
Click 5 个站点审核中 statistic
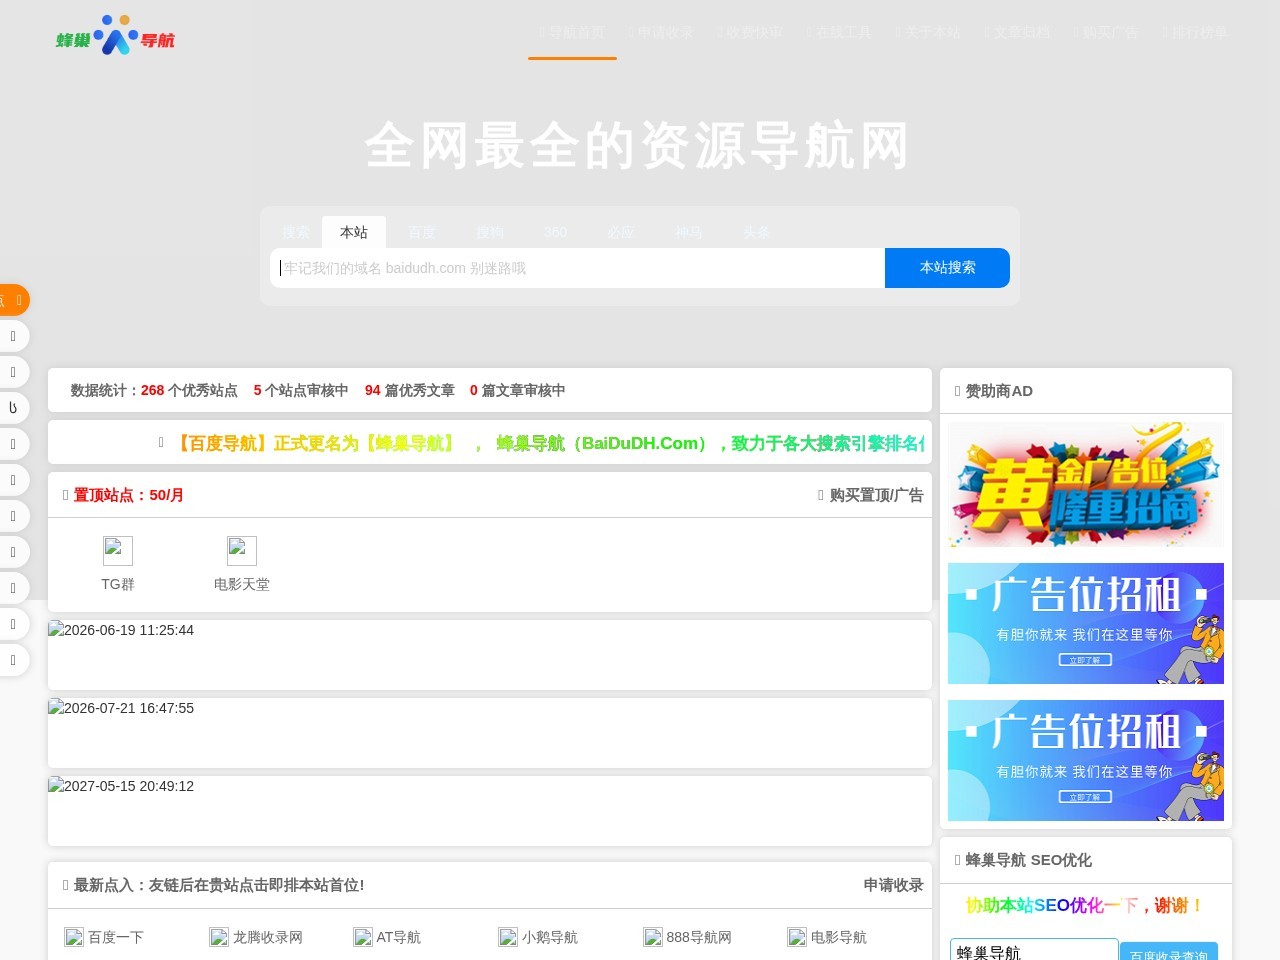pos(301,390)
